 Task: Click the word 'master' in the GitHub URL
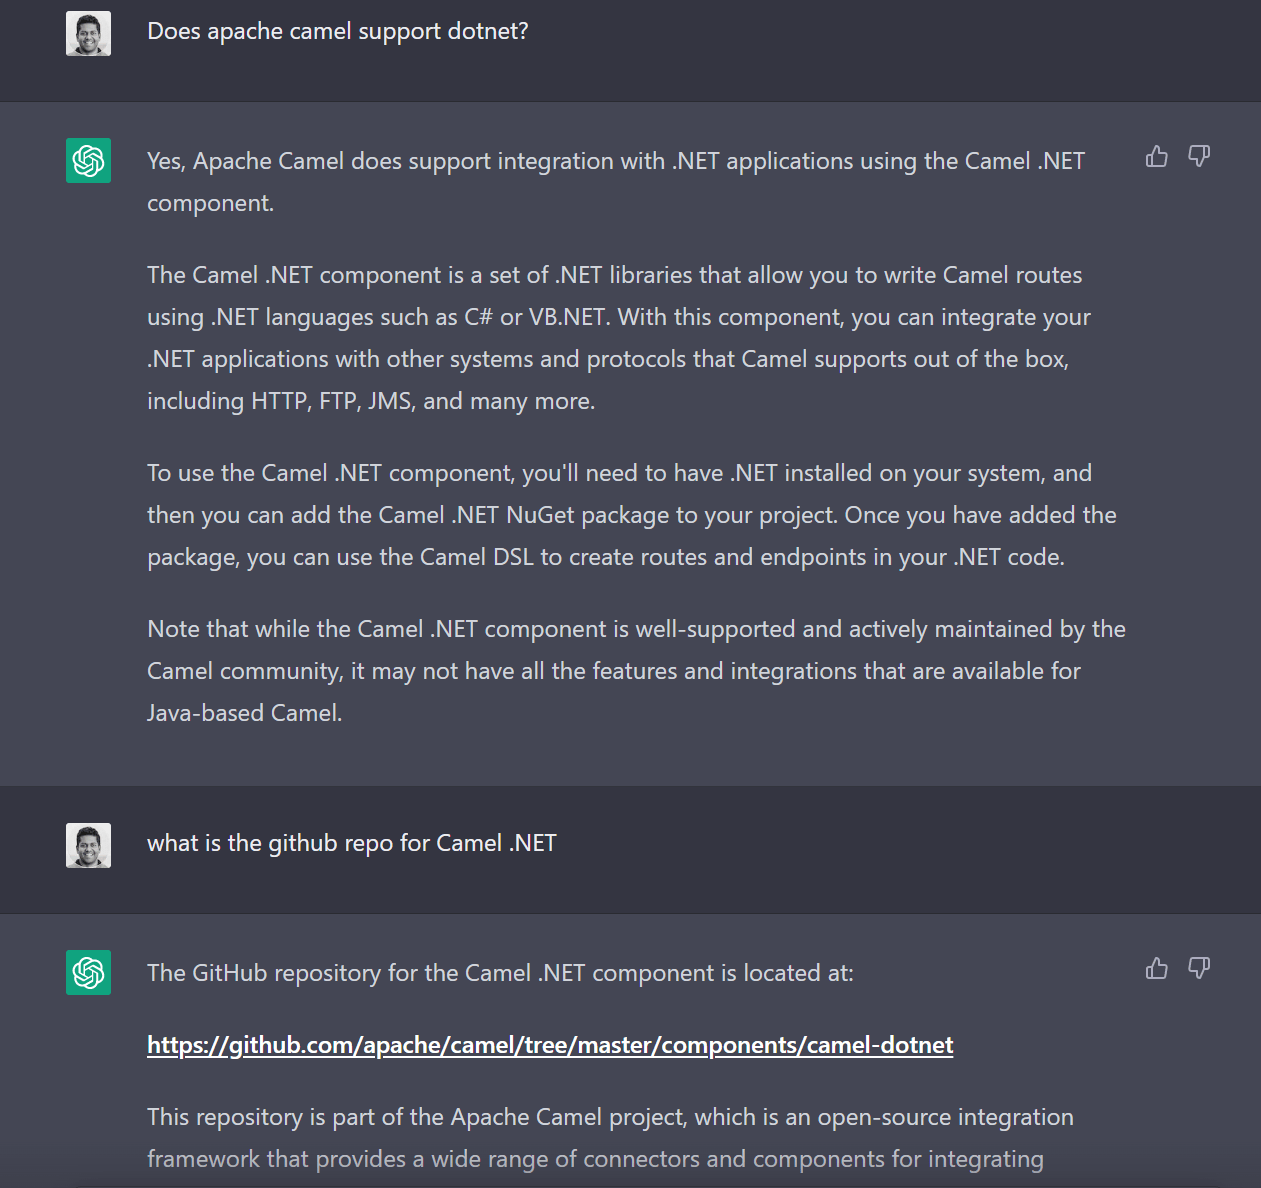[x=613, y=1044]
